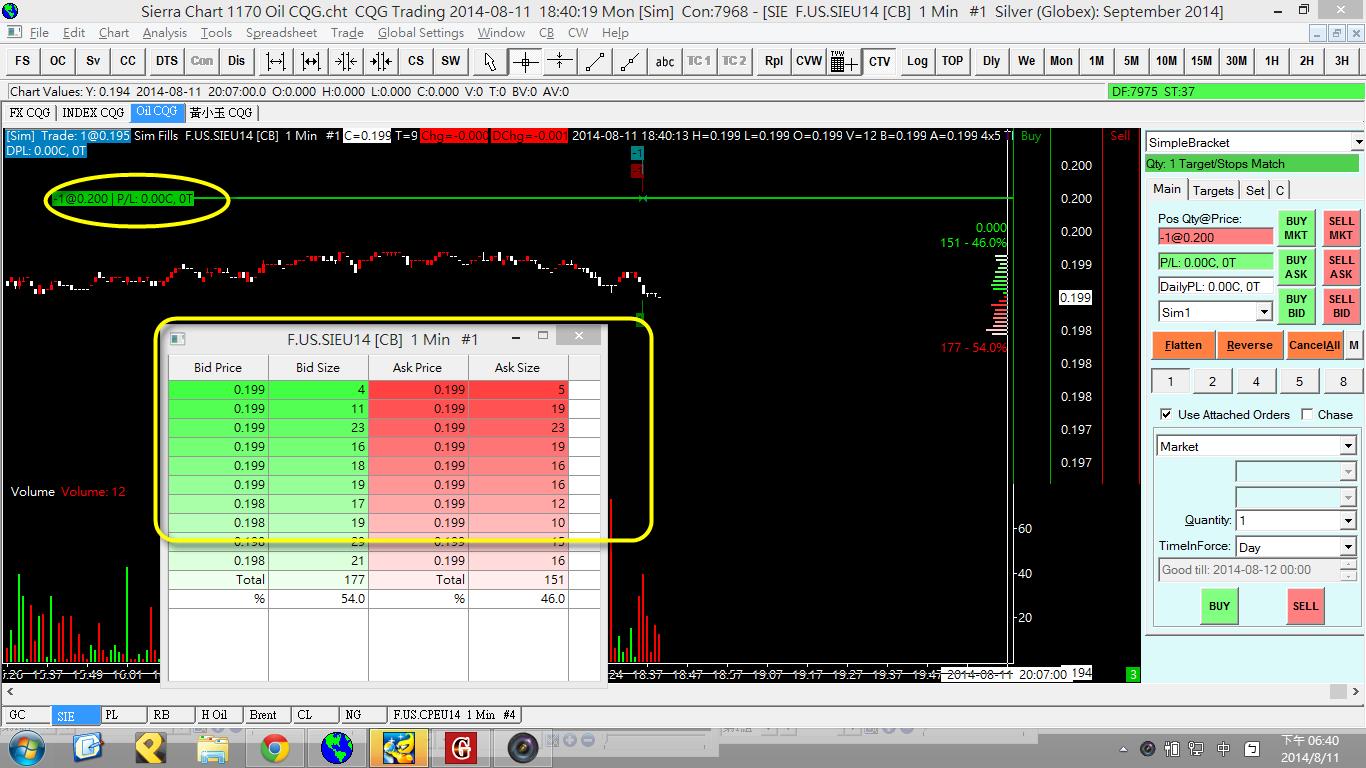Viewport: 1366px width, 768px height.
Task: Expand the SimpleBracket configuration dropdown
Action: [1357, 143]
